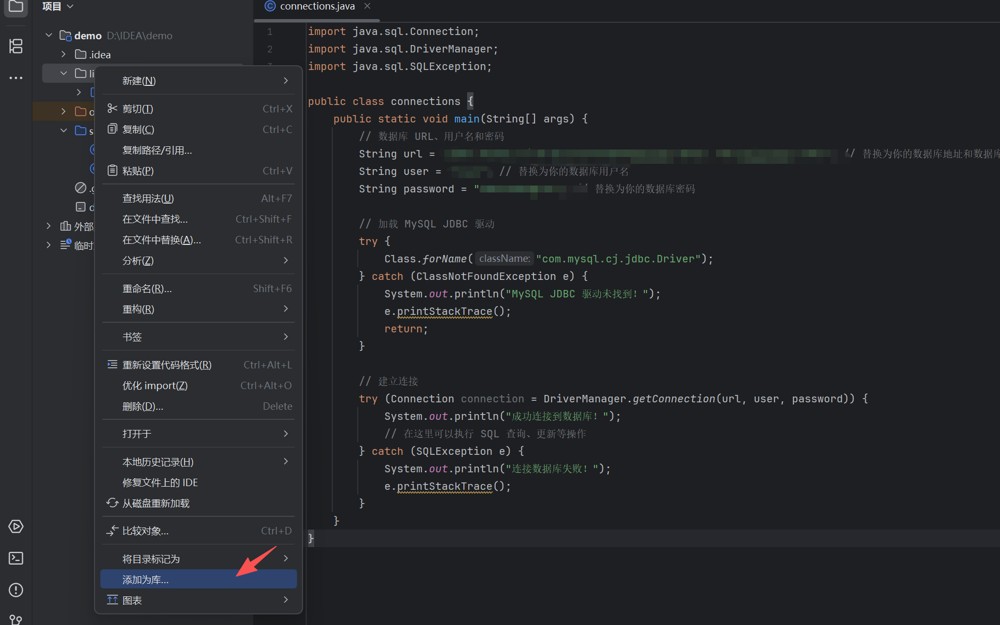Choose 在文件中查找... menu entry
The height and width of the screenshot is (625, 1000).
pyautogui.click(x=198, y=219)
